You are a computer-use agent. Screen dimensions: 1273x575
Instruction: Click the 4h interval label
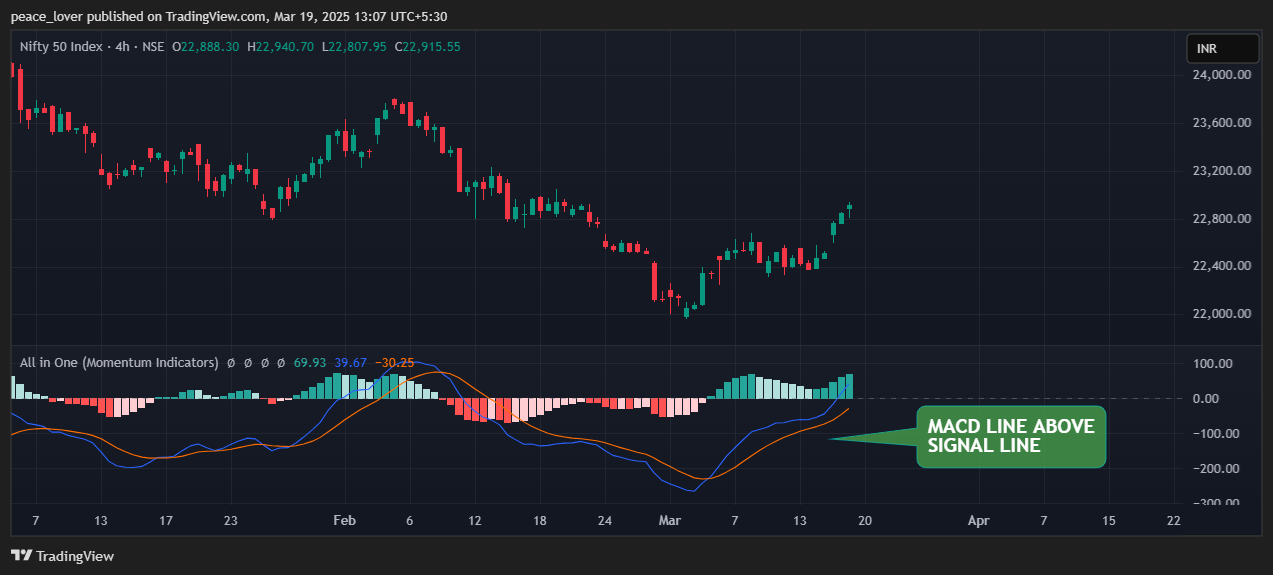click(x=123, y=47)
